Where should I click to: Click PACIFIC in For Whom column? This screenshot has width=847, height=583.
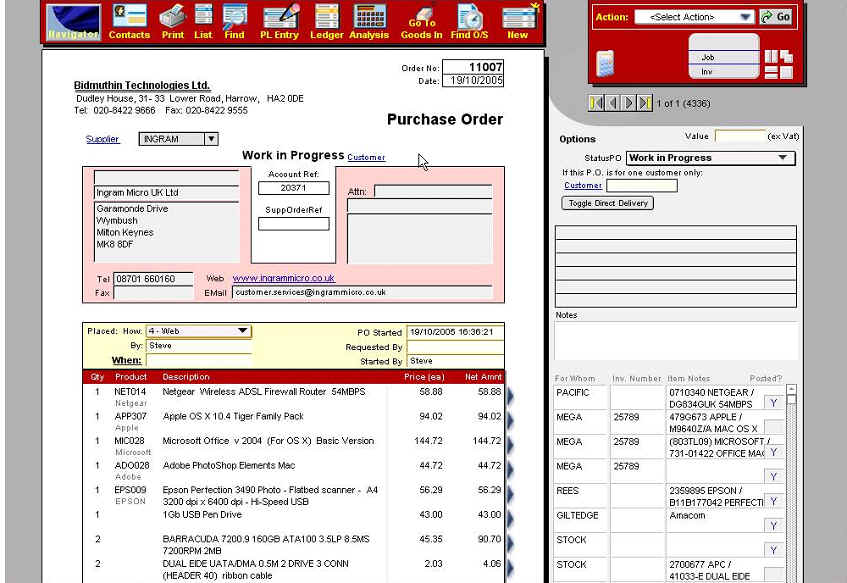pyautogui.click(x=573, y=393)
